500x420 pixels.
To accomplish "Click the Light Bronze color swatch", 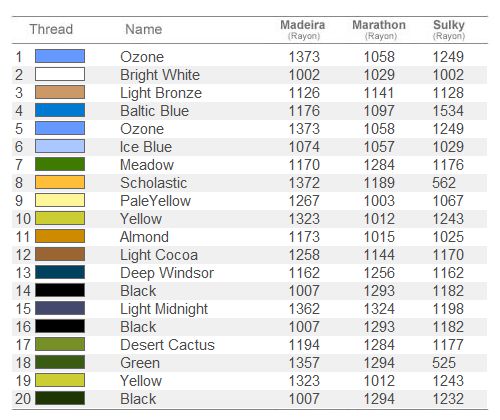I will pyautogui.click(x=60, y=92).
